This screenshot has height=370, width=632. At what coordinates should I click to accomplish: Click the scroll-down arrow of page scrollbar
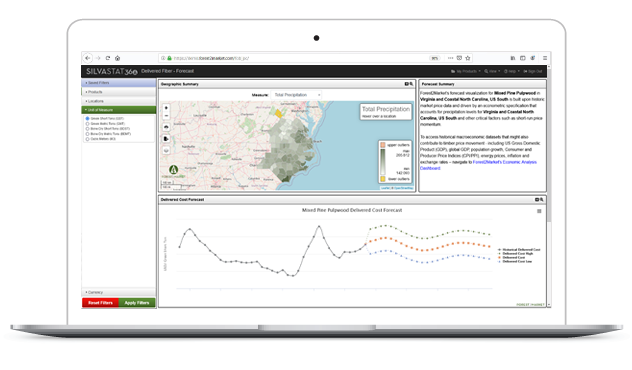[x=549, y=305]
